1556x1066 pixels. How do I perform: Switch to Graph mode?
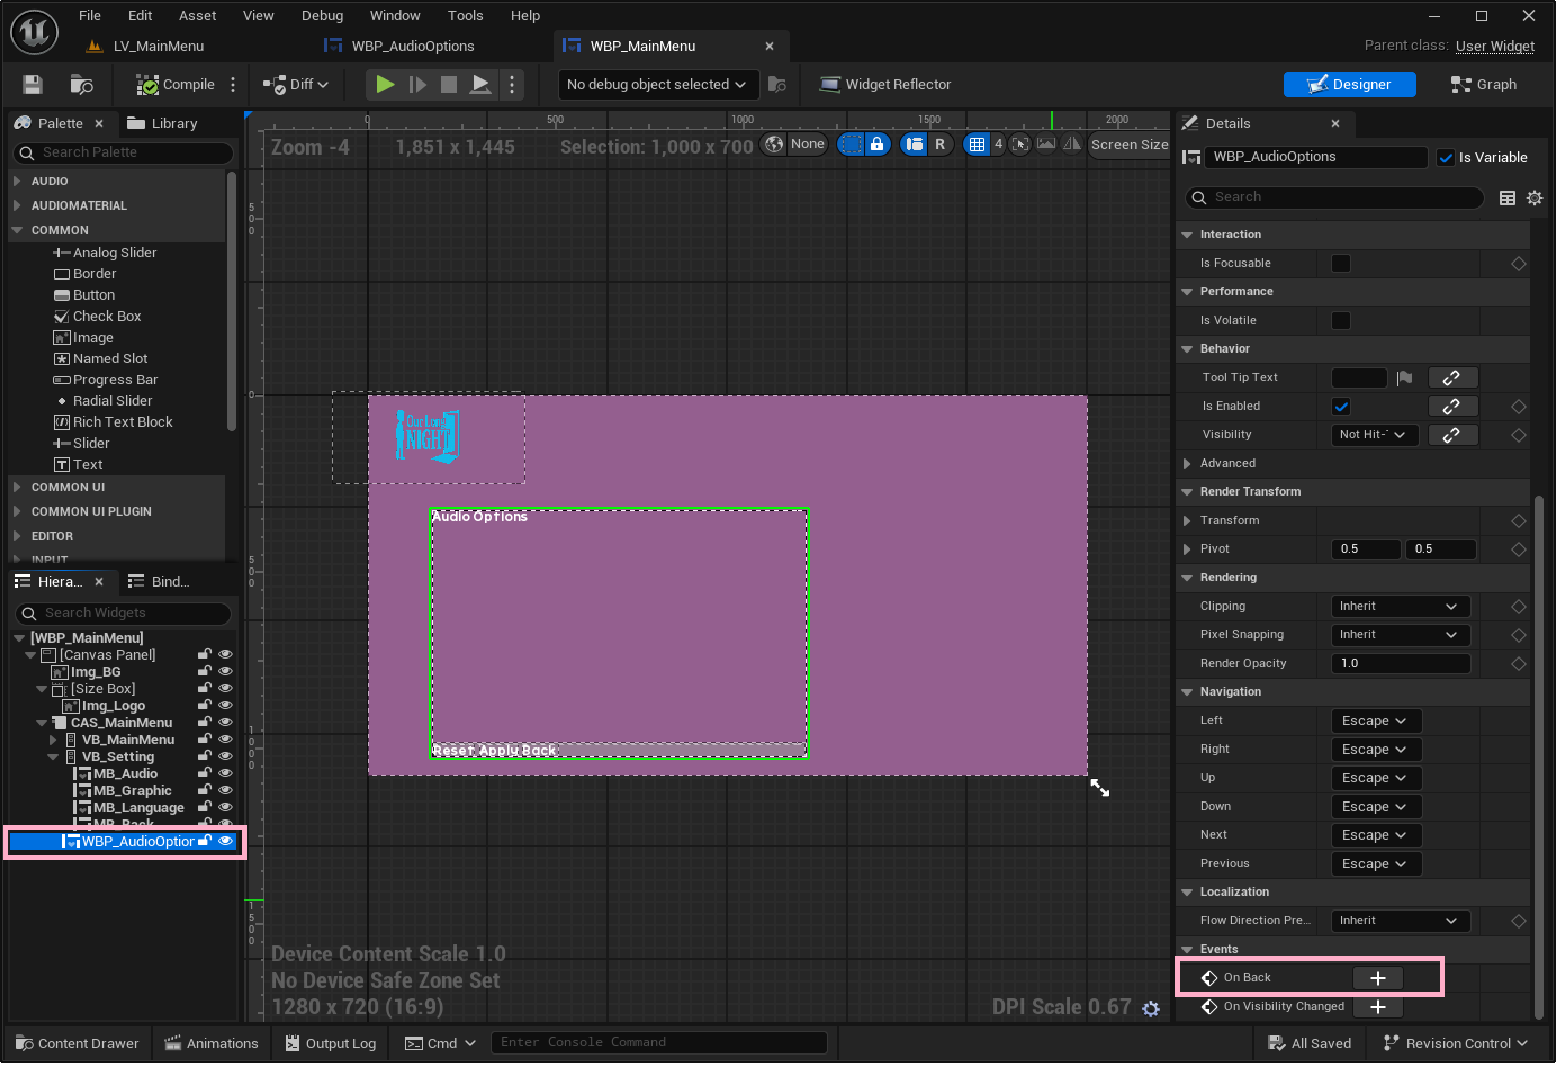coord(1484,85)
